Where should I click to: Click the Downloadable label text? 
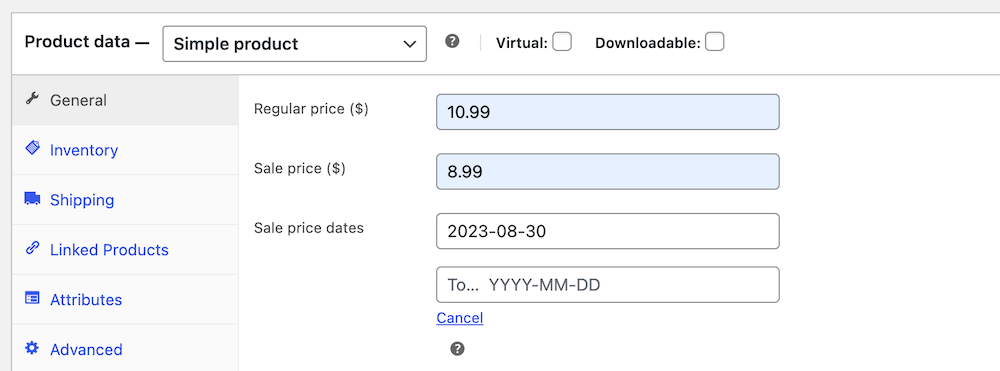pyautogui.click(x=648, y=43)
